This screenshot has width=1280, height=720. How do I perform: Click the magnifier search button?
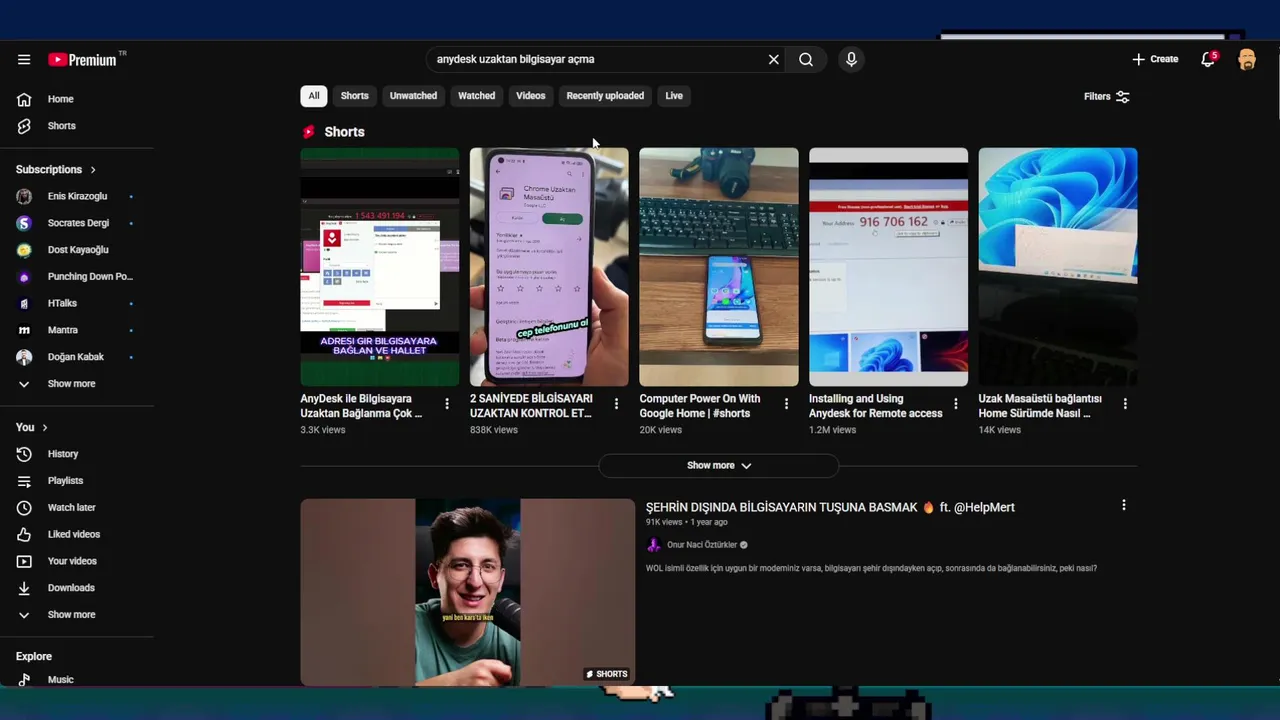coord(806,60)
